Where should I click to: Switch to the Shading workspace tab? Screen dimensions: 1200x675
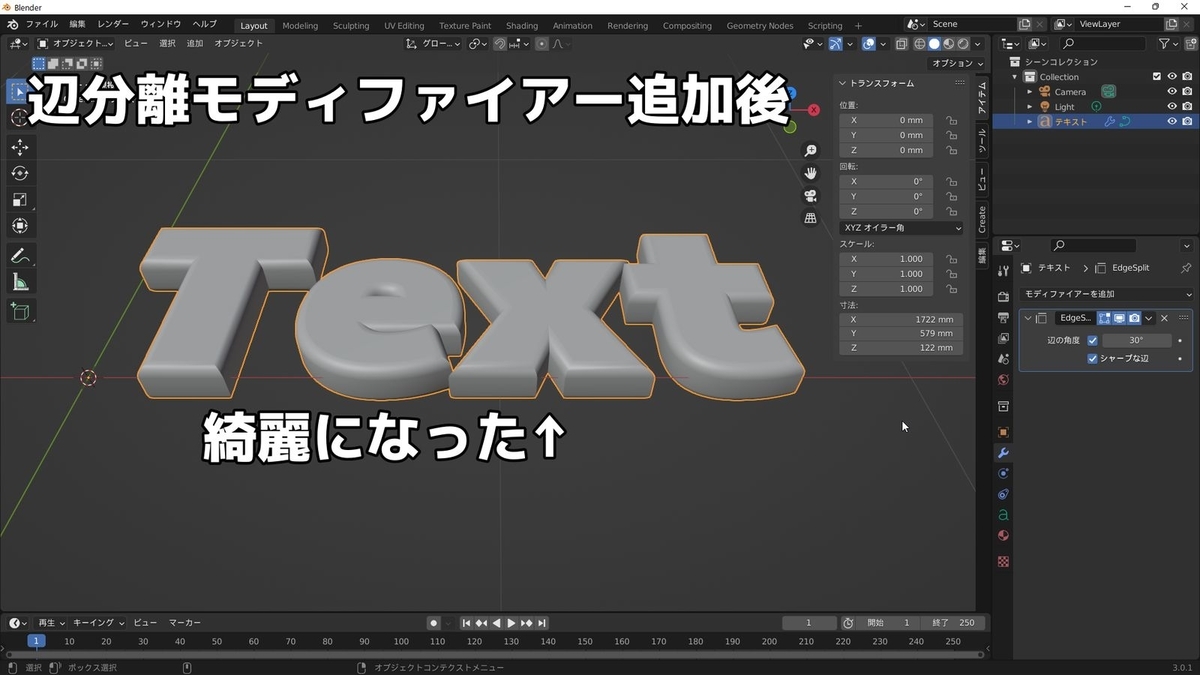[x=521, y=25]
